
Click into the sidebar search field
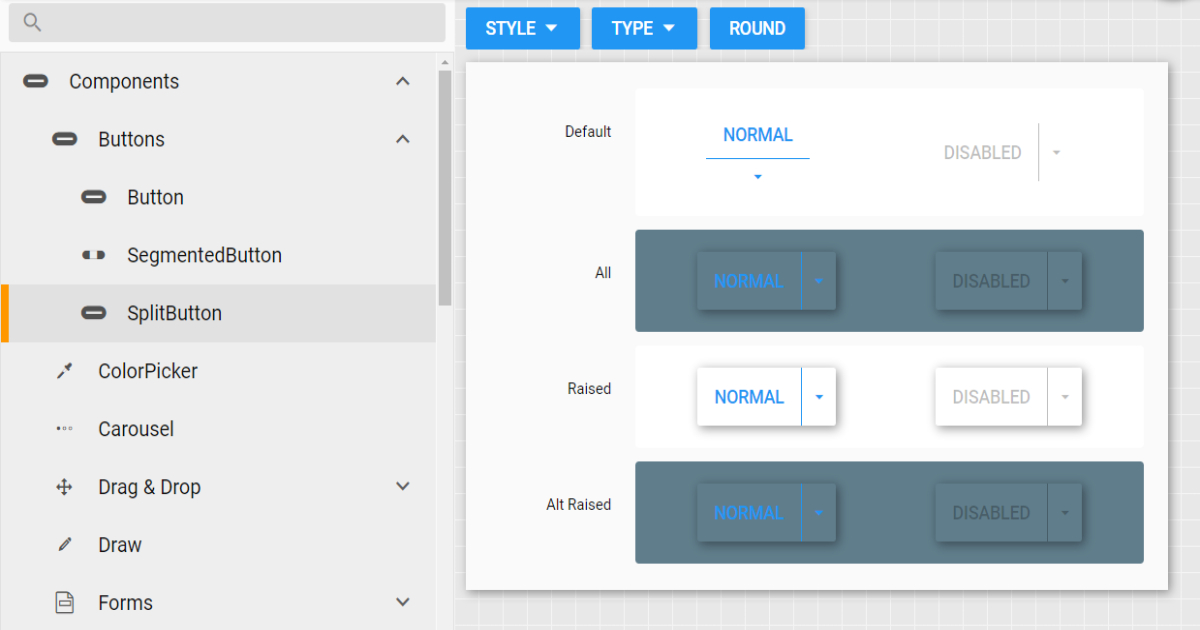coord(227,23)
